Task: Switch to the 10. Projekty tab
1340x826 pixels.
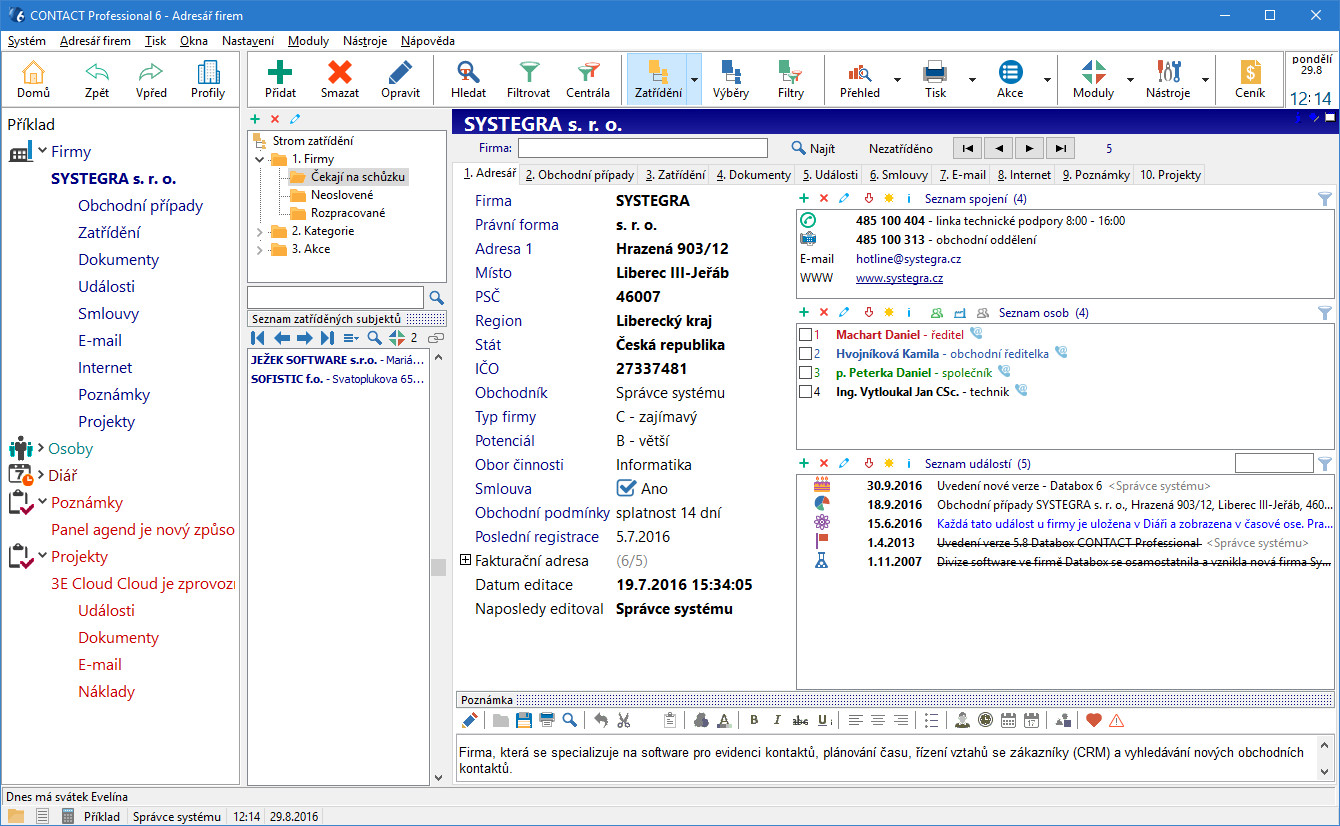Action: 1169,174
